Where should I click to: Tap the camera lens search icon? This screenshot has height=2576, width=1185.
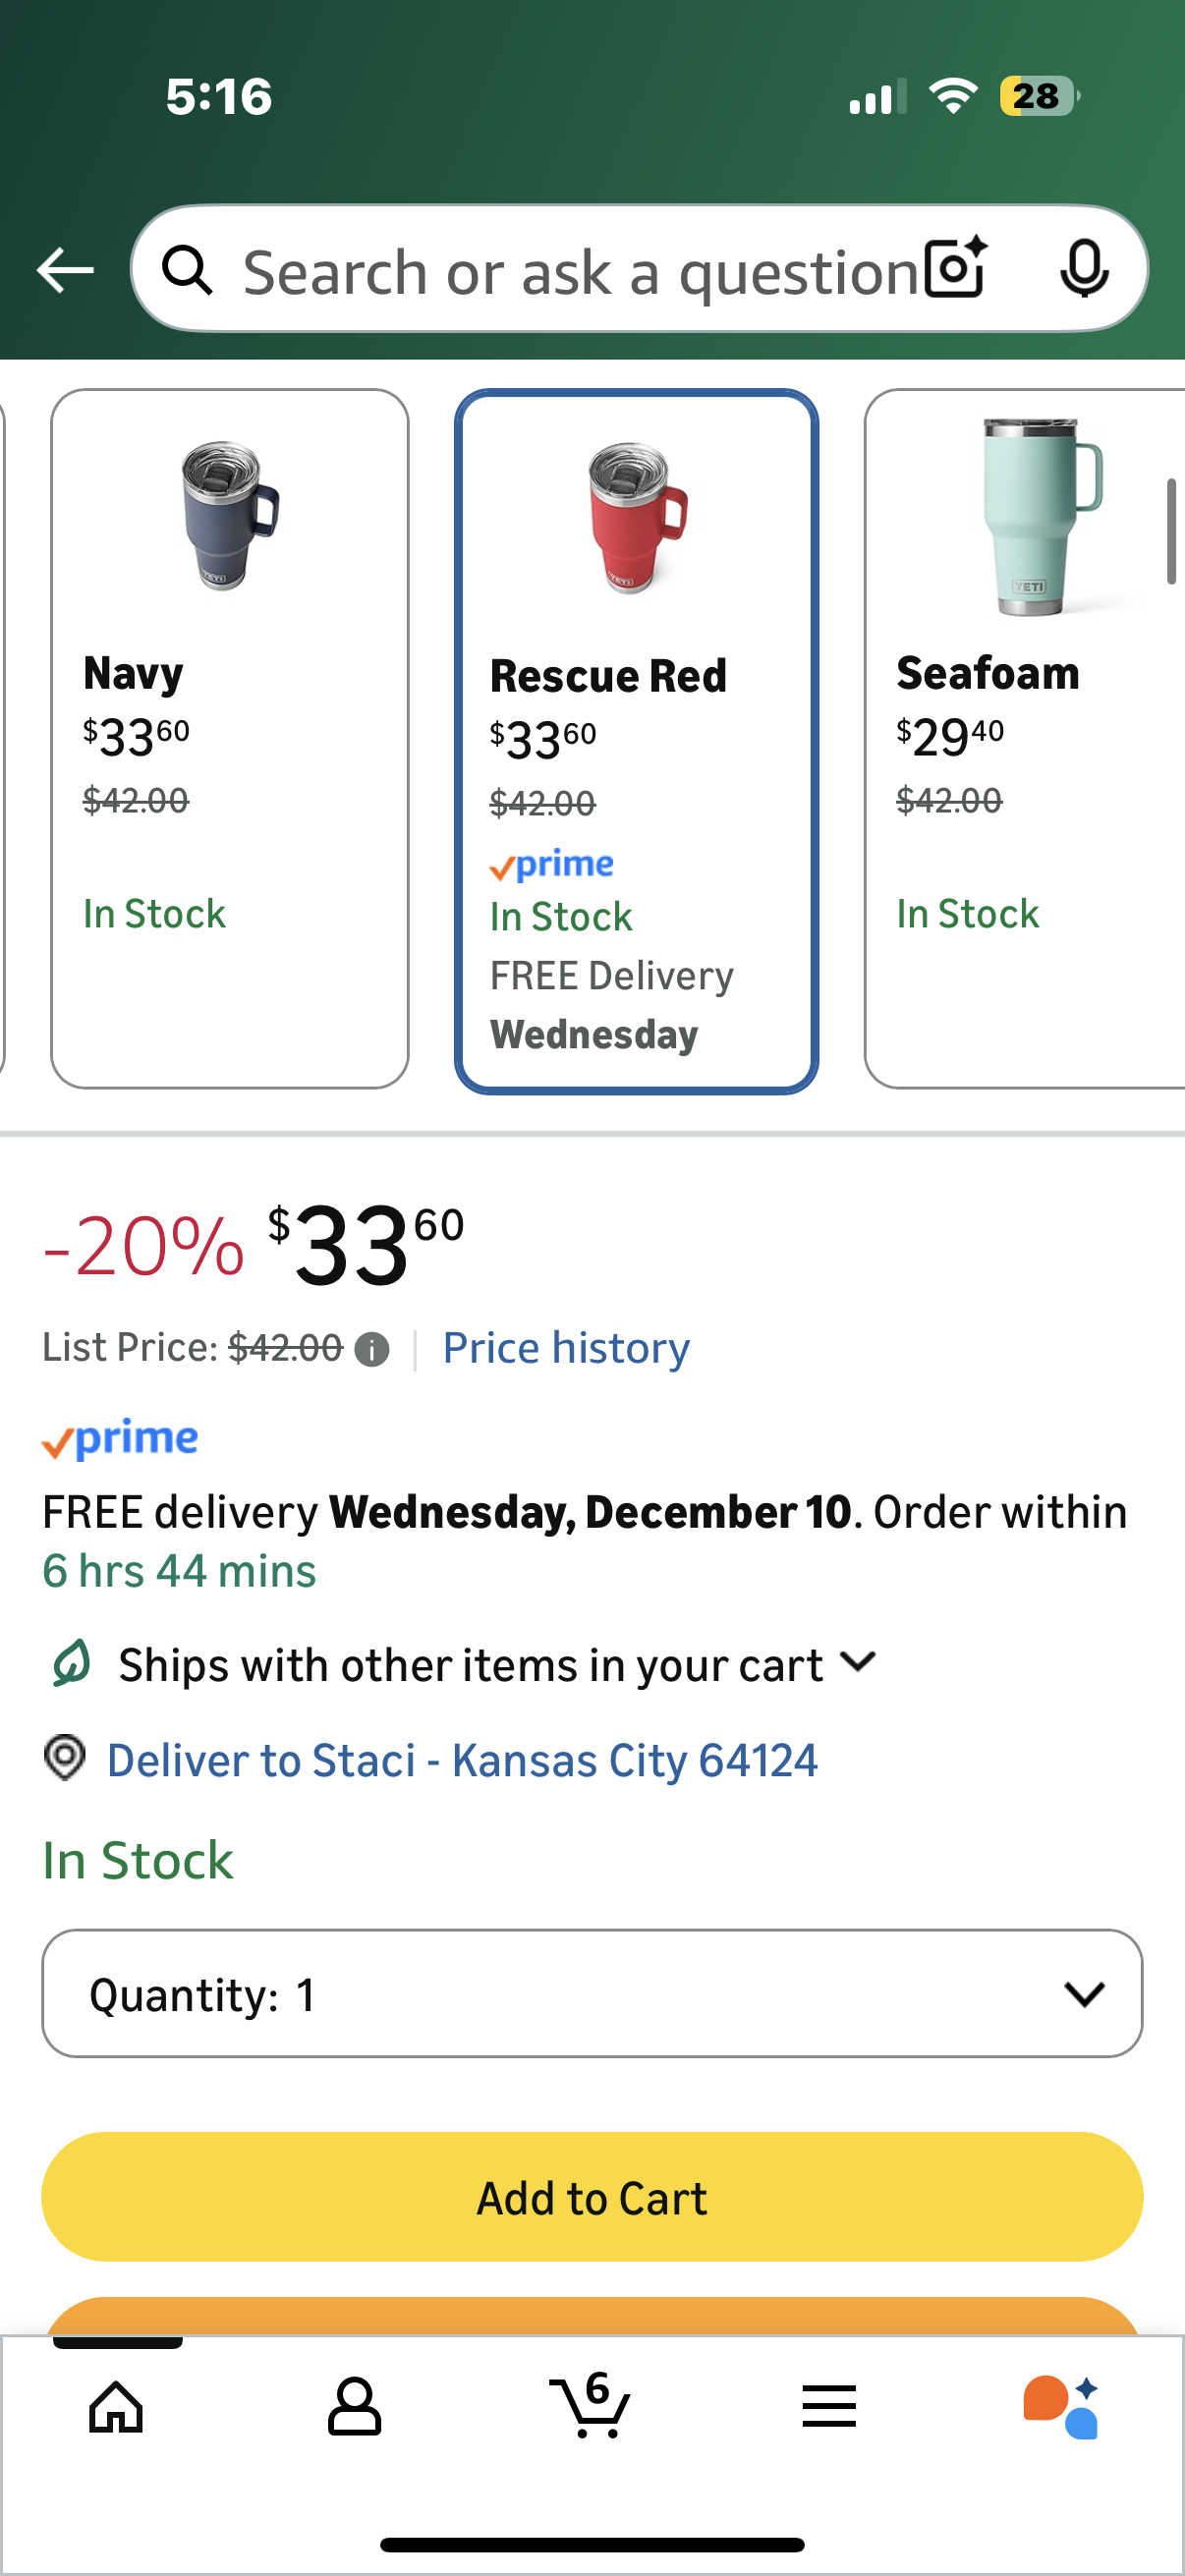point(955,268)
